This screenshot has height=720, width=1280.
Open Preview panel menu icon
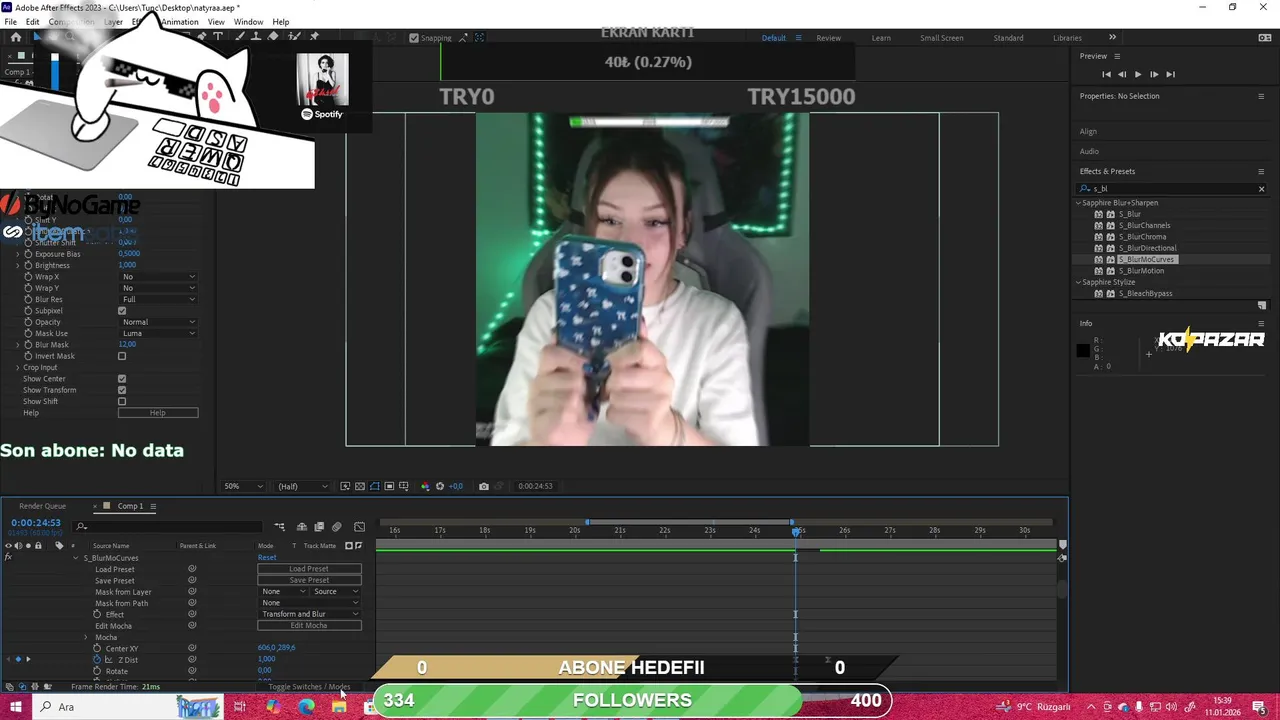pos(1117,56)
